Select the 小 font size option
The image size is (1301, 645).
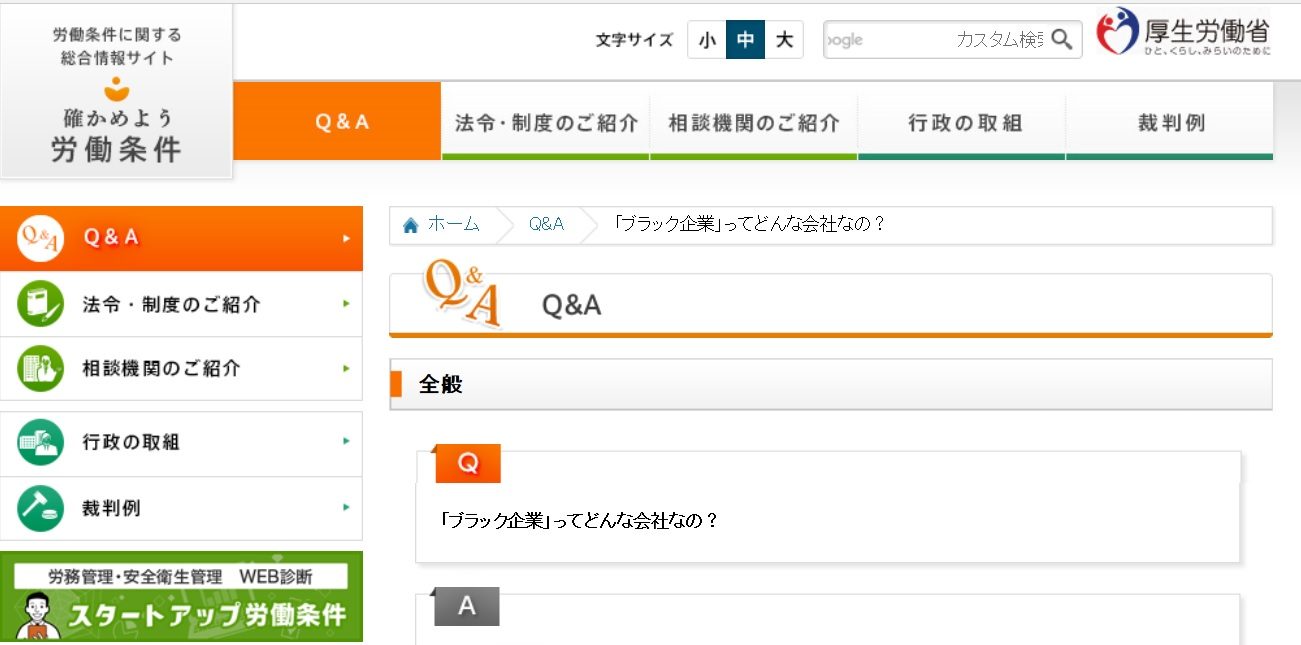click(707, 40)
